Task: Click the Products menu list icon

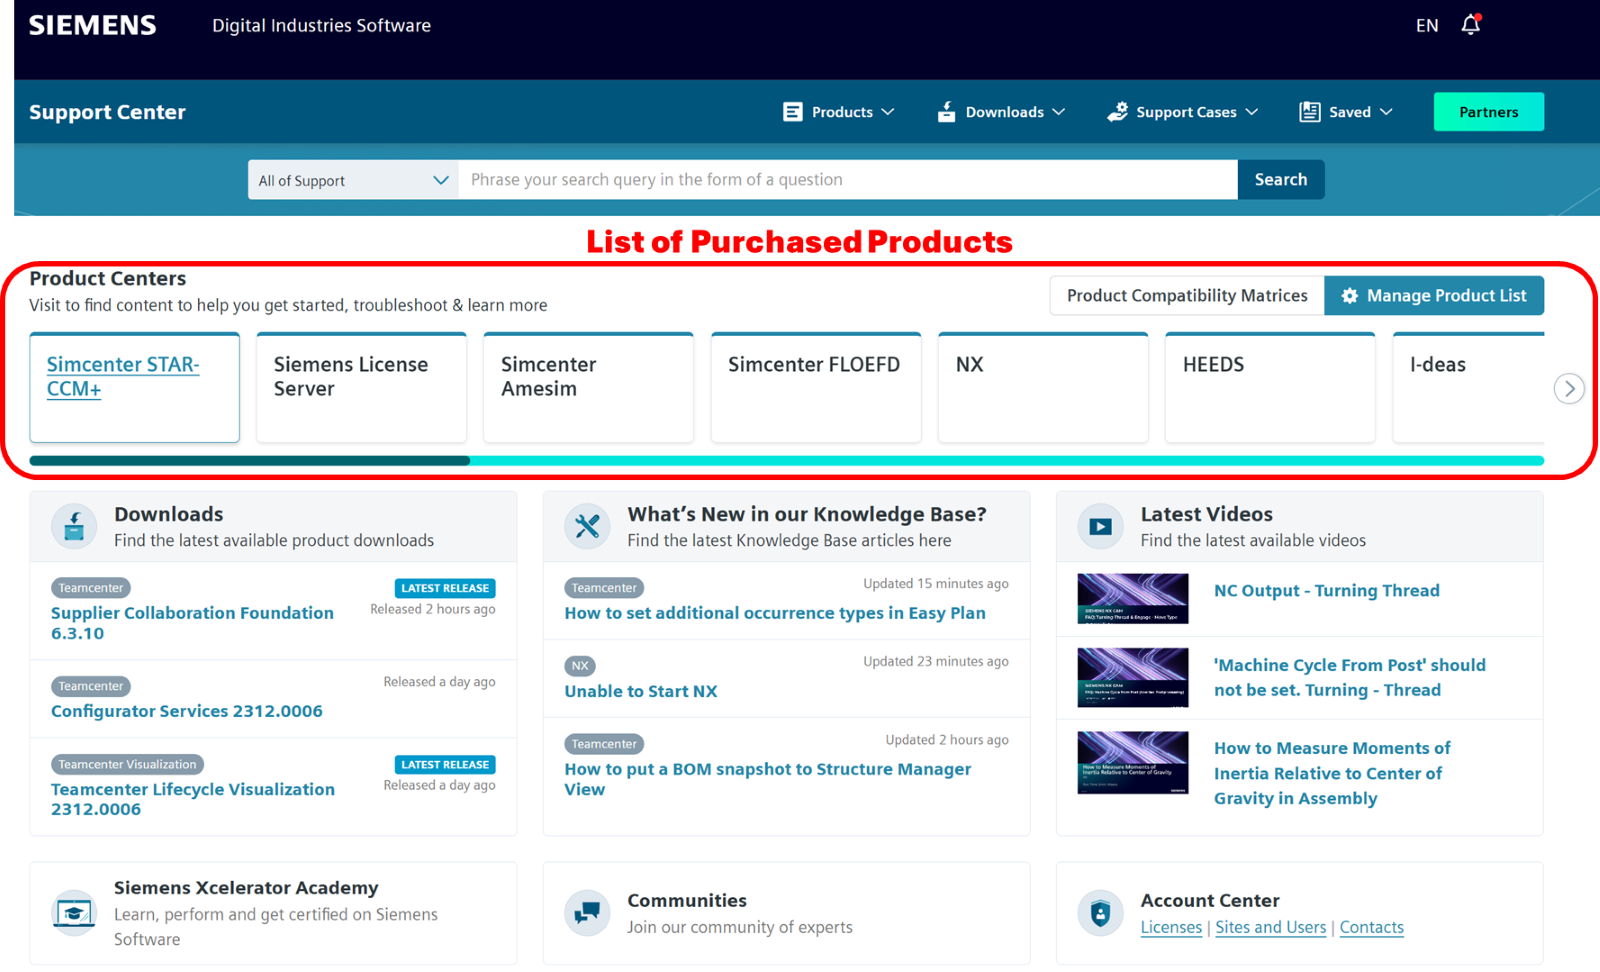Action: click(793, 112)
